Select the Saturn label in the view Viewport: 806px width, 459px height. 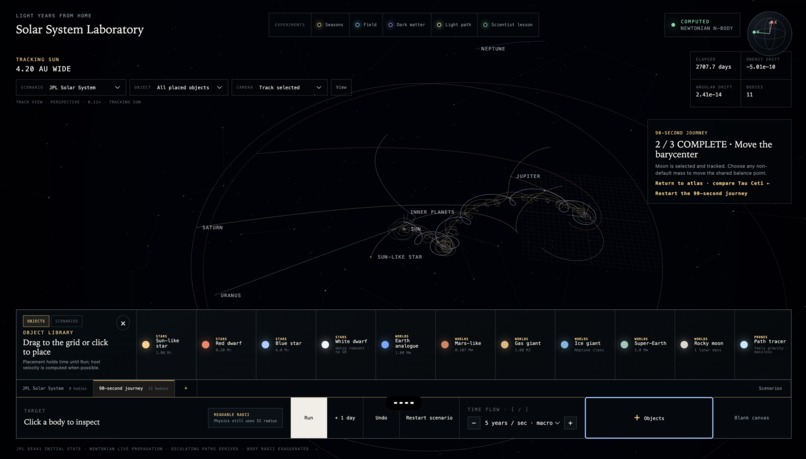point(212,228)
